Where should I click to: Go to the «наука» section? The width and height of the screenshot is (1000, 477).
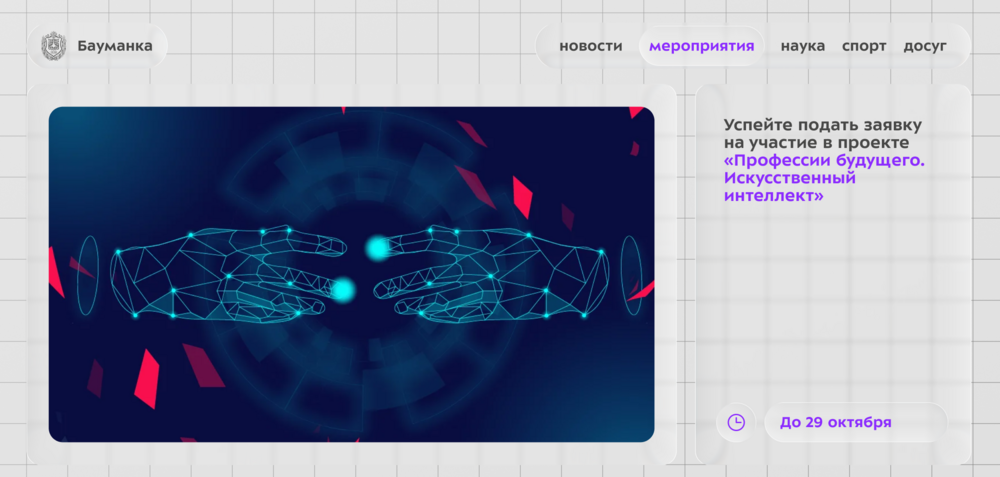pyautogui.click(x=802, y=46)
